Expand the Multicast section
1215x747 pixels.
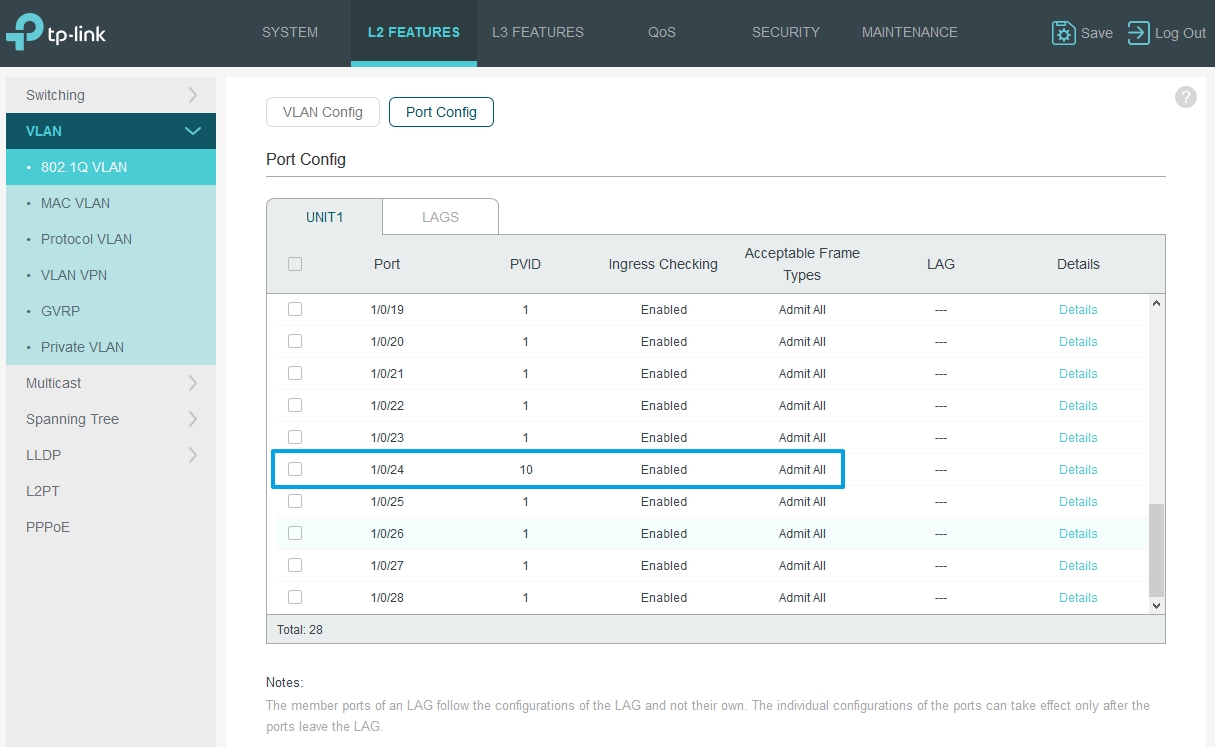click(x=110, y=382)
